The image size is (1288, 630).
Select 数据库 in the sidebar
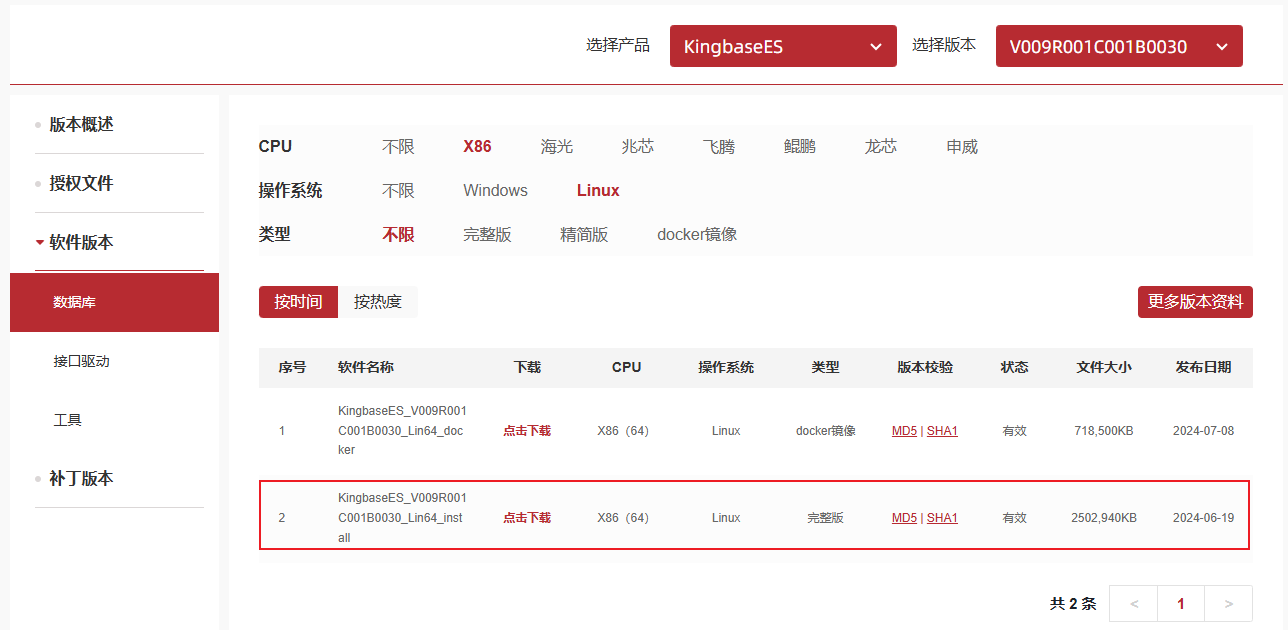[114, 302]
